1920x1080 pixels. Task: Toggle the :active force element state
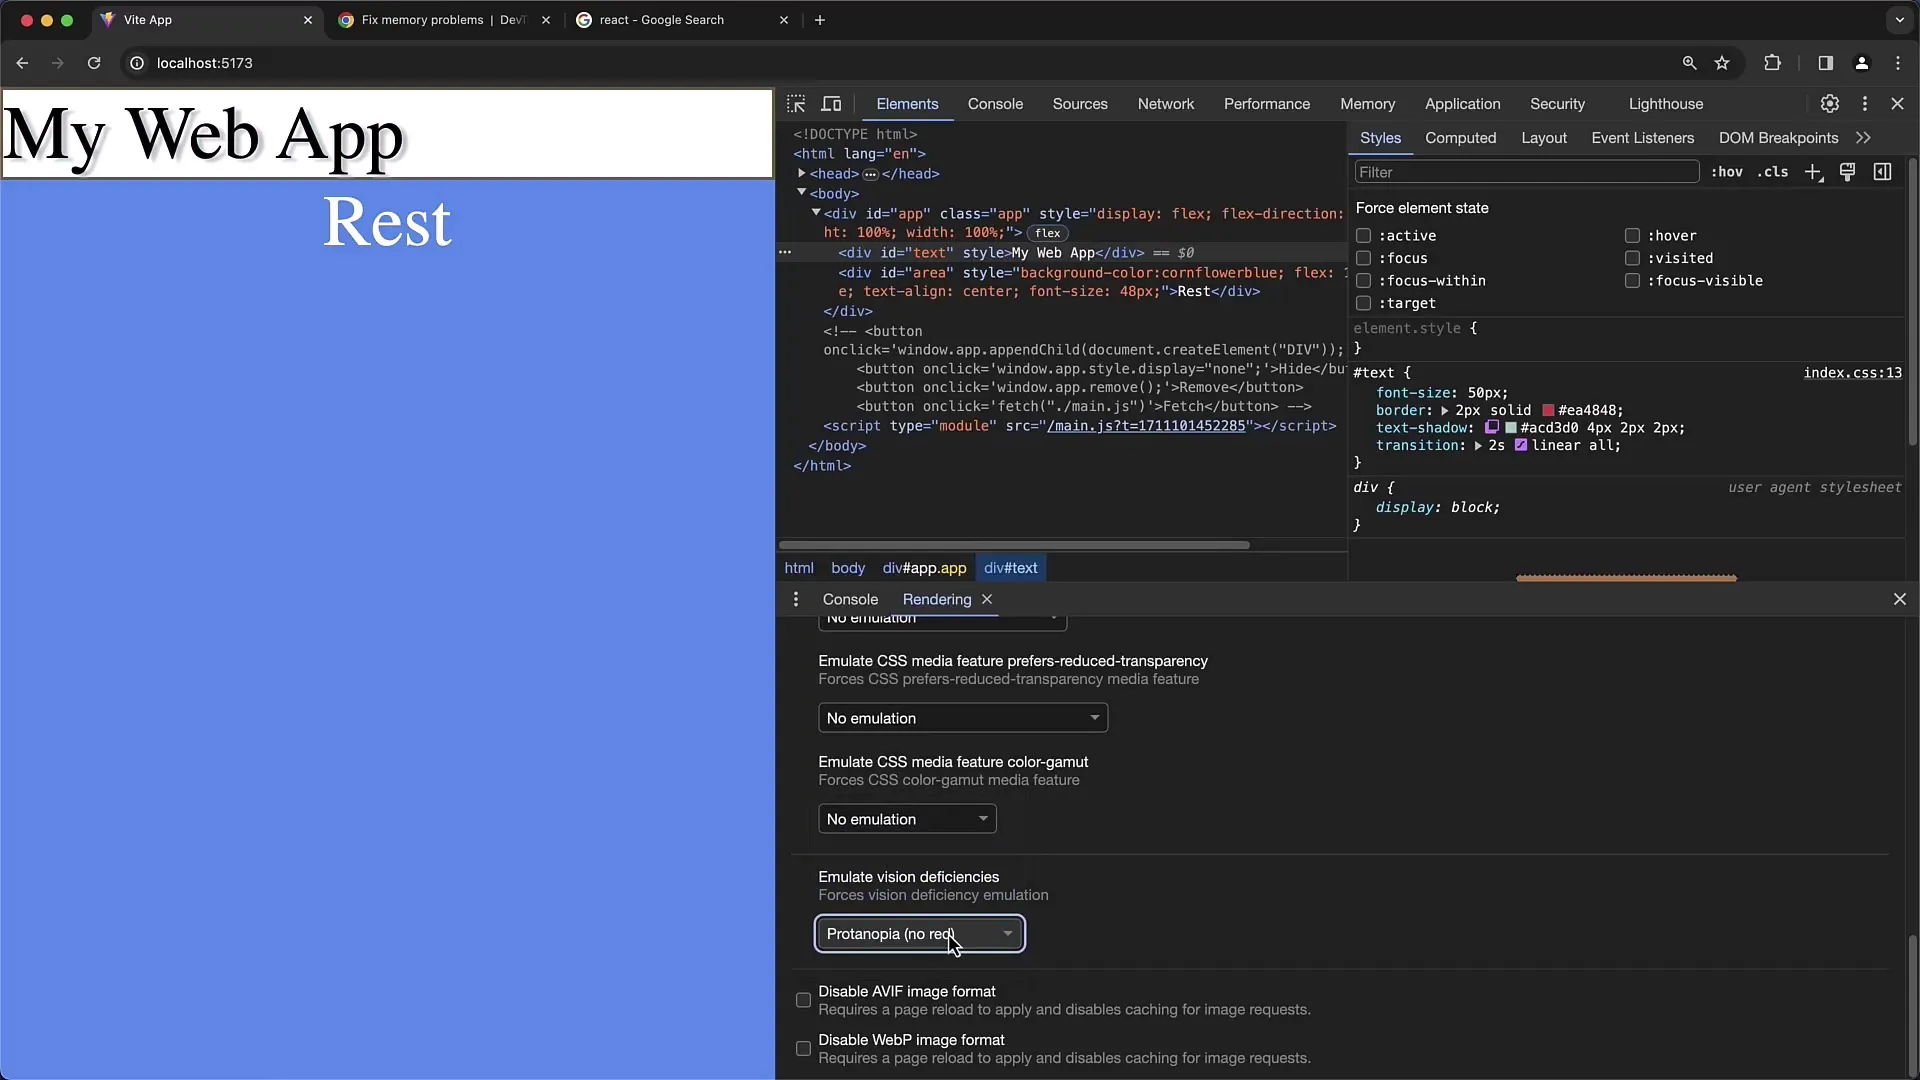tap(1362, 235)
